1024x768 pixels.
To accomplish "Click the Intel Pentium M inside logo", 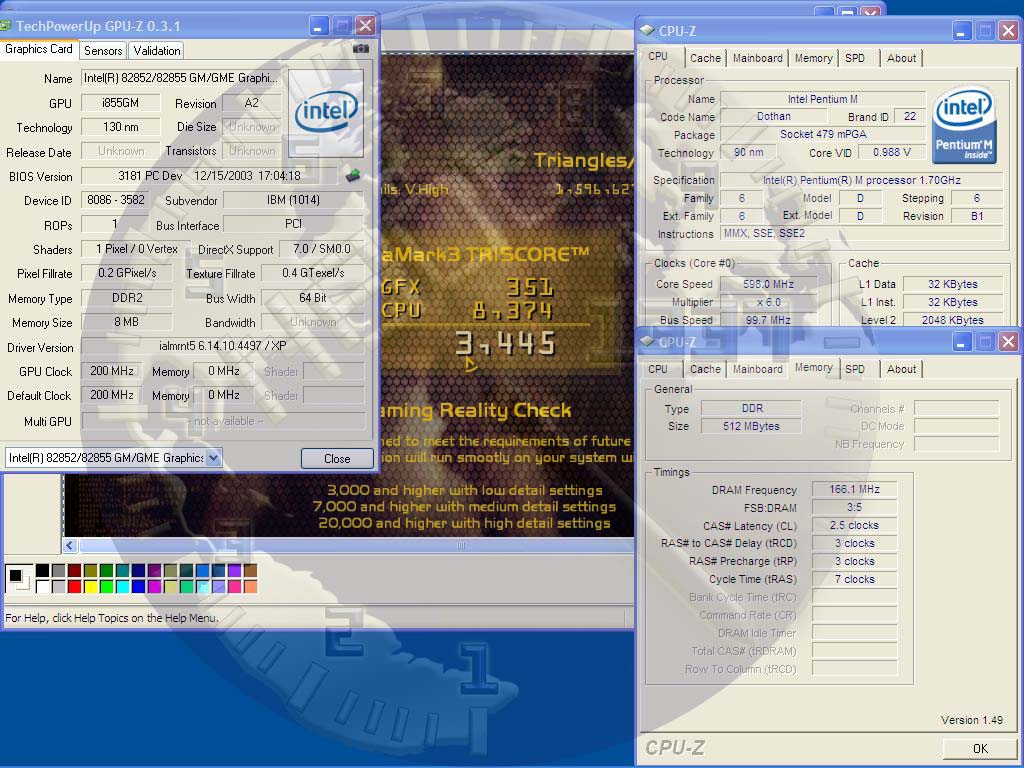I will coord(964,126).
